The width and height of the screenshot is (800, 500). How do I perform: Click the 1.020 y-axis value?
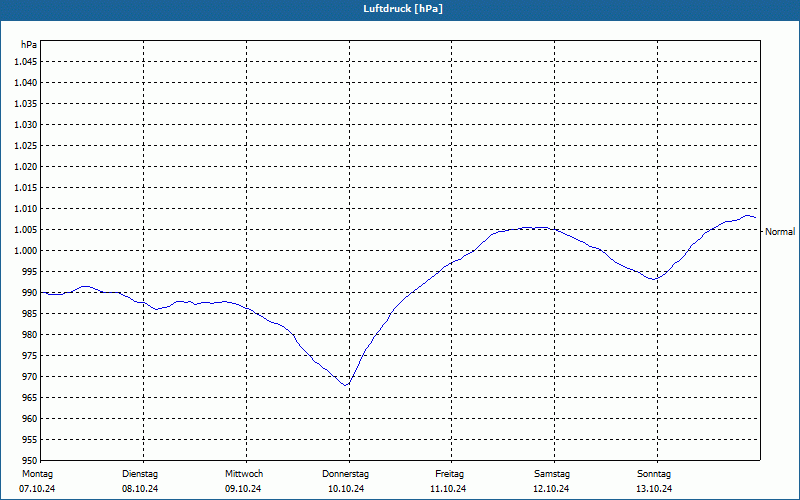pyautogui.click(x=26, y=166)
